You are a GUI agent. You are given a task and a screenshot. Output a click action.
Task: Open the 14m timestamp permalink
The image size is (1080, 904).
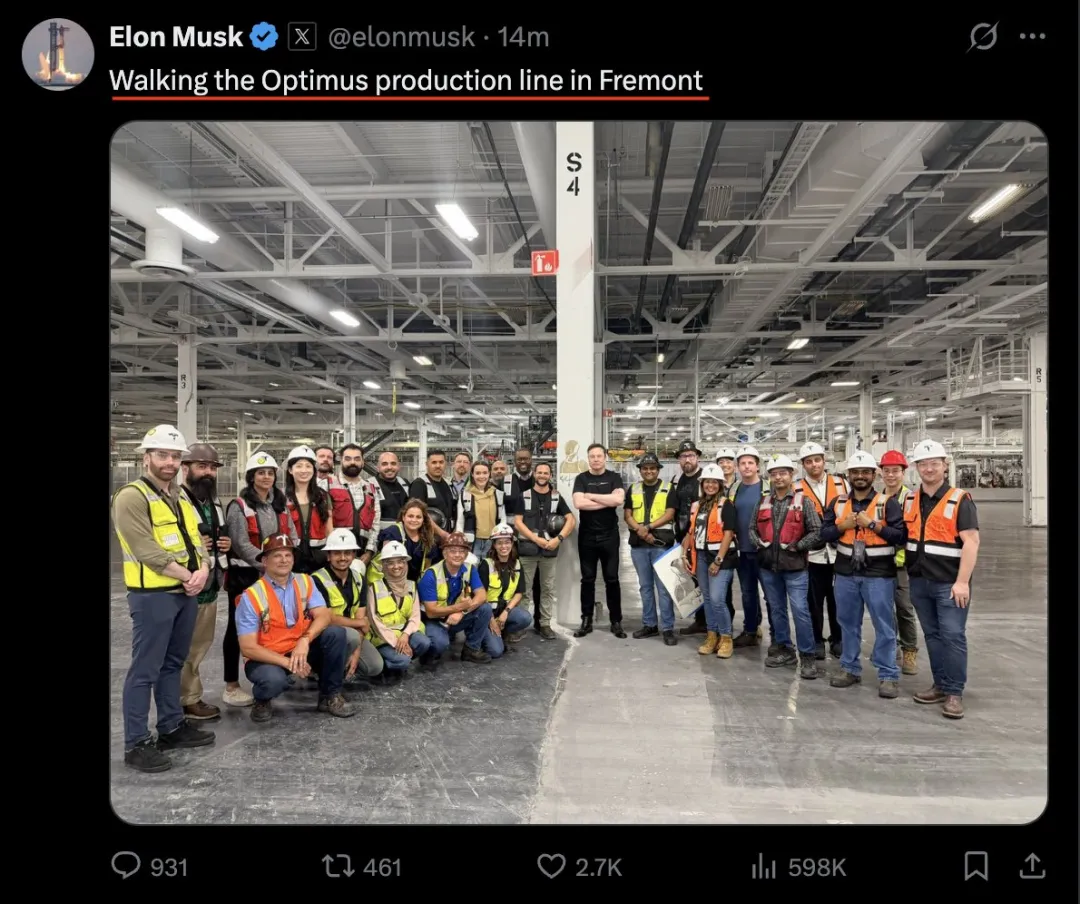click(523, 37)
